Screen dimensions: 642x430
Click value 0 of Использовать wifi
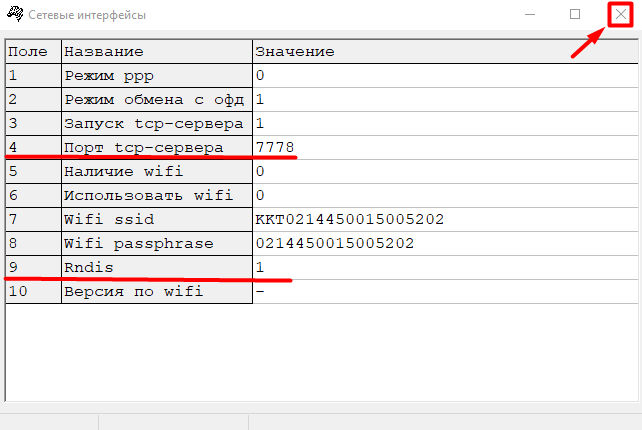click(x=445, y=195)
